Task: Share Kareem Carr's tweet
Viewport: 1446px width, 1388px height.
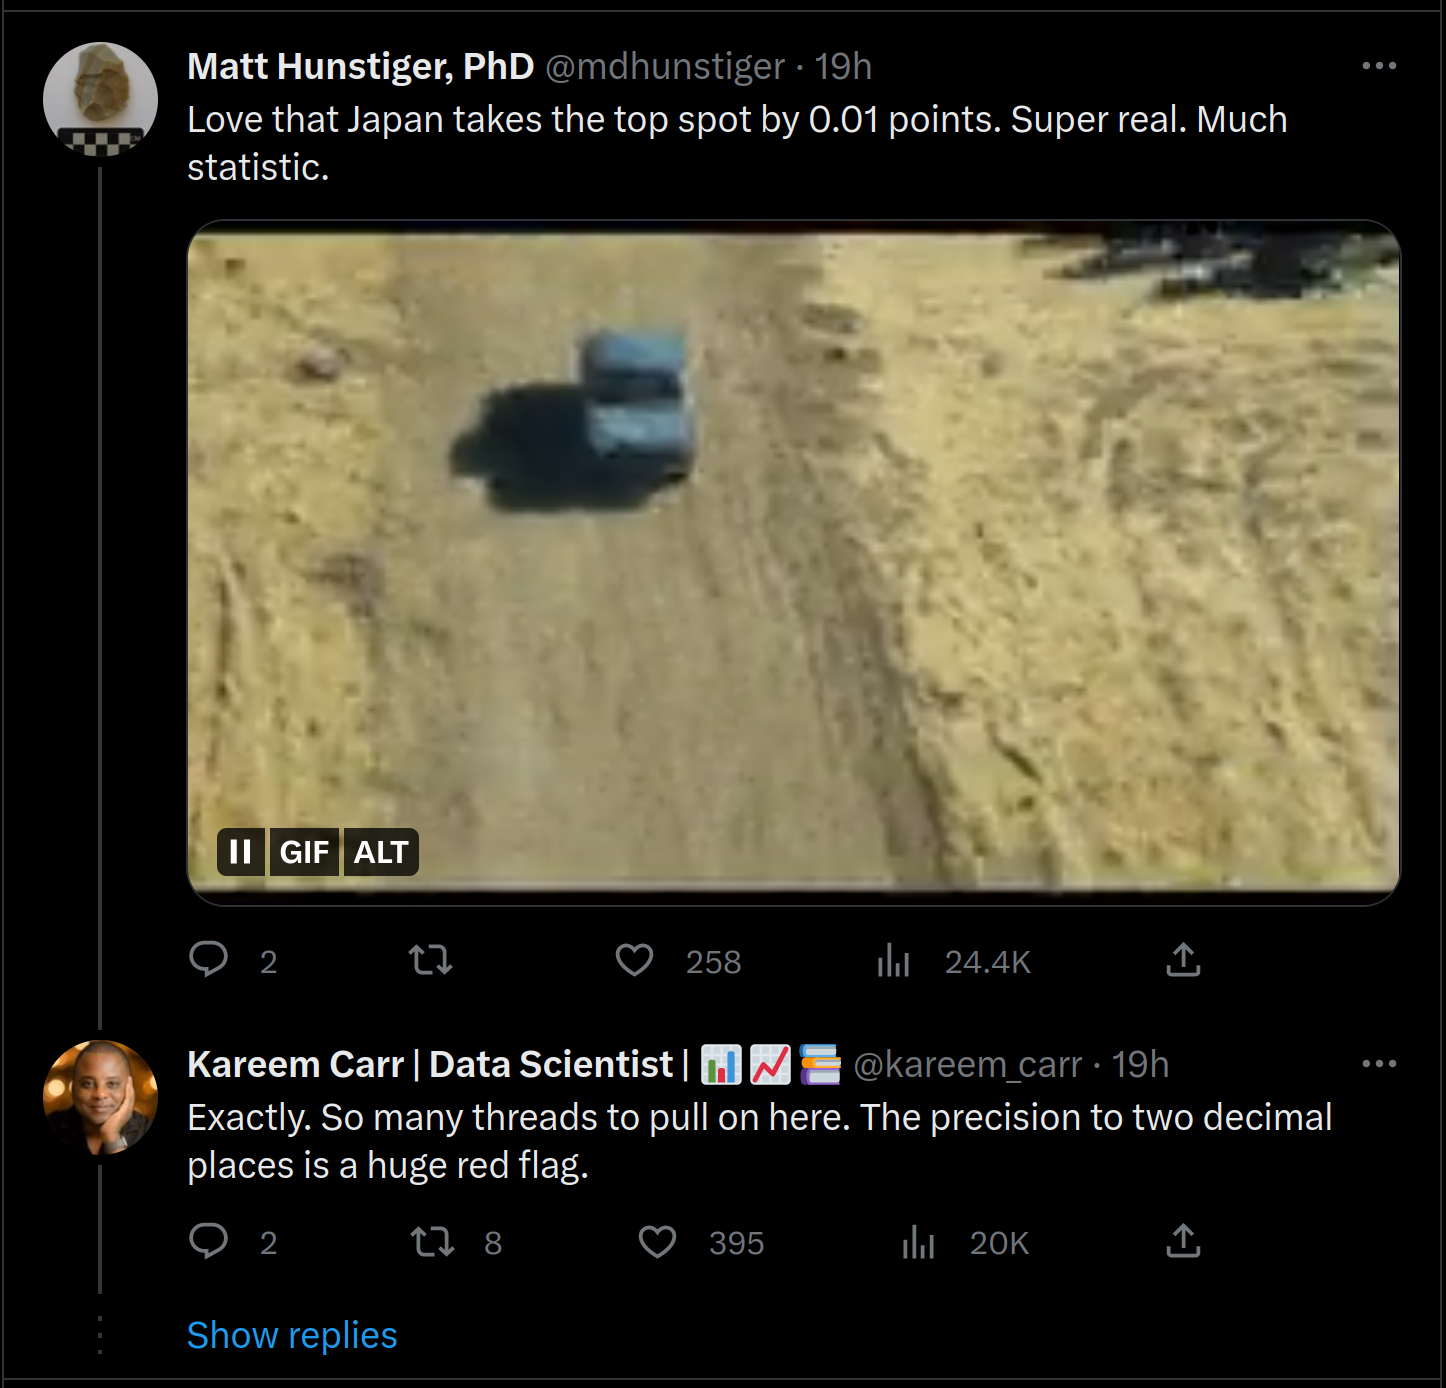Action: click(1183, 1241)
